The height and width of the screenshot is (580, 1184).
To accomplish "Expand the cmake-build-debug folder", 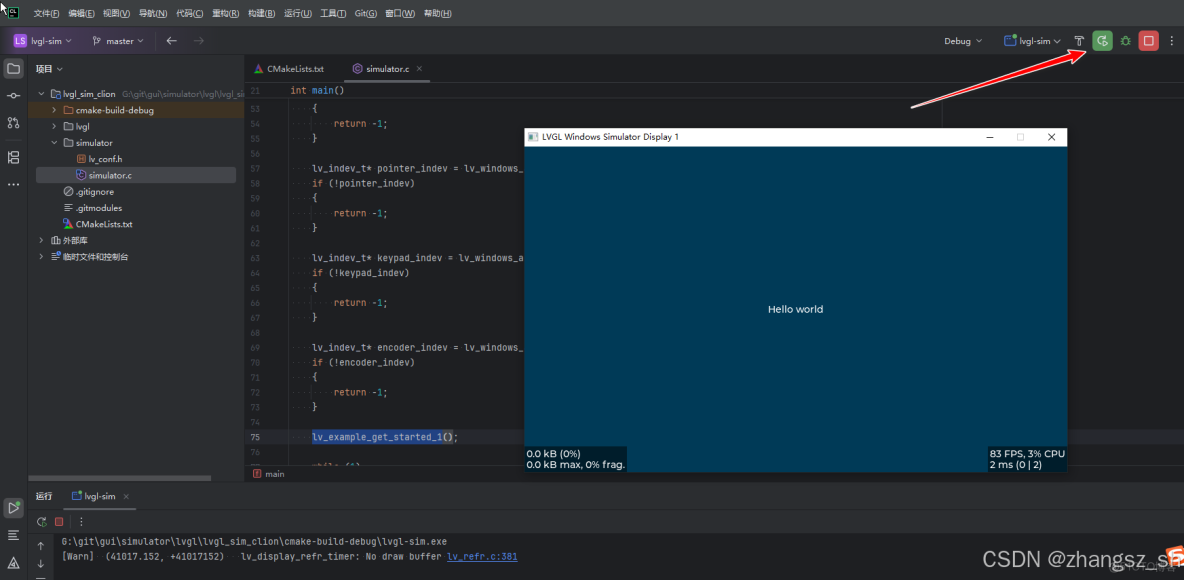I will pos(55,110).
